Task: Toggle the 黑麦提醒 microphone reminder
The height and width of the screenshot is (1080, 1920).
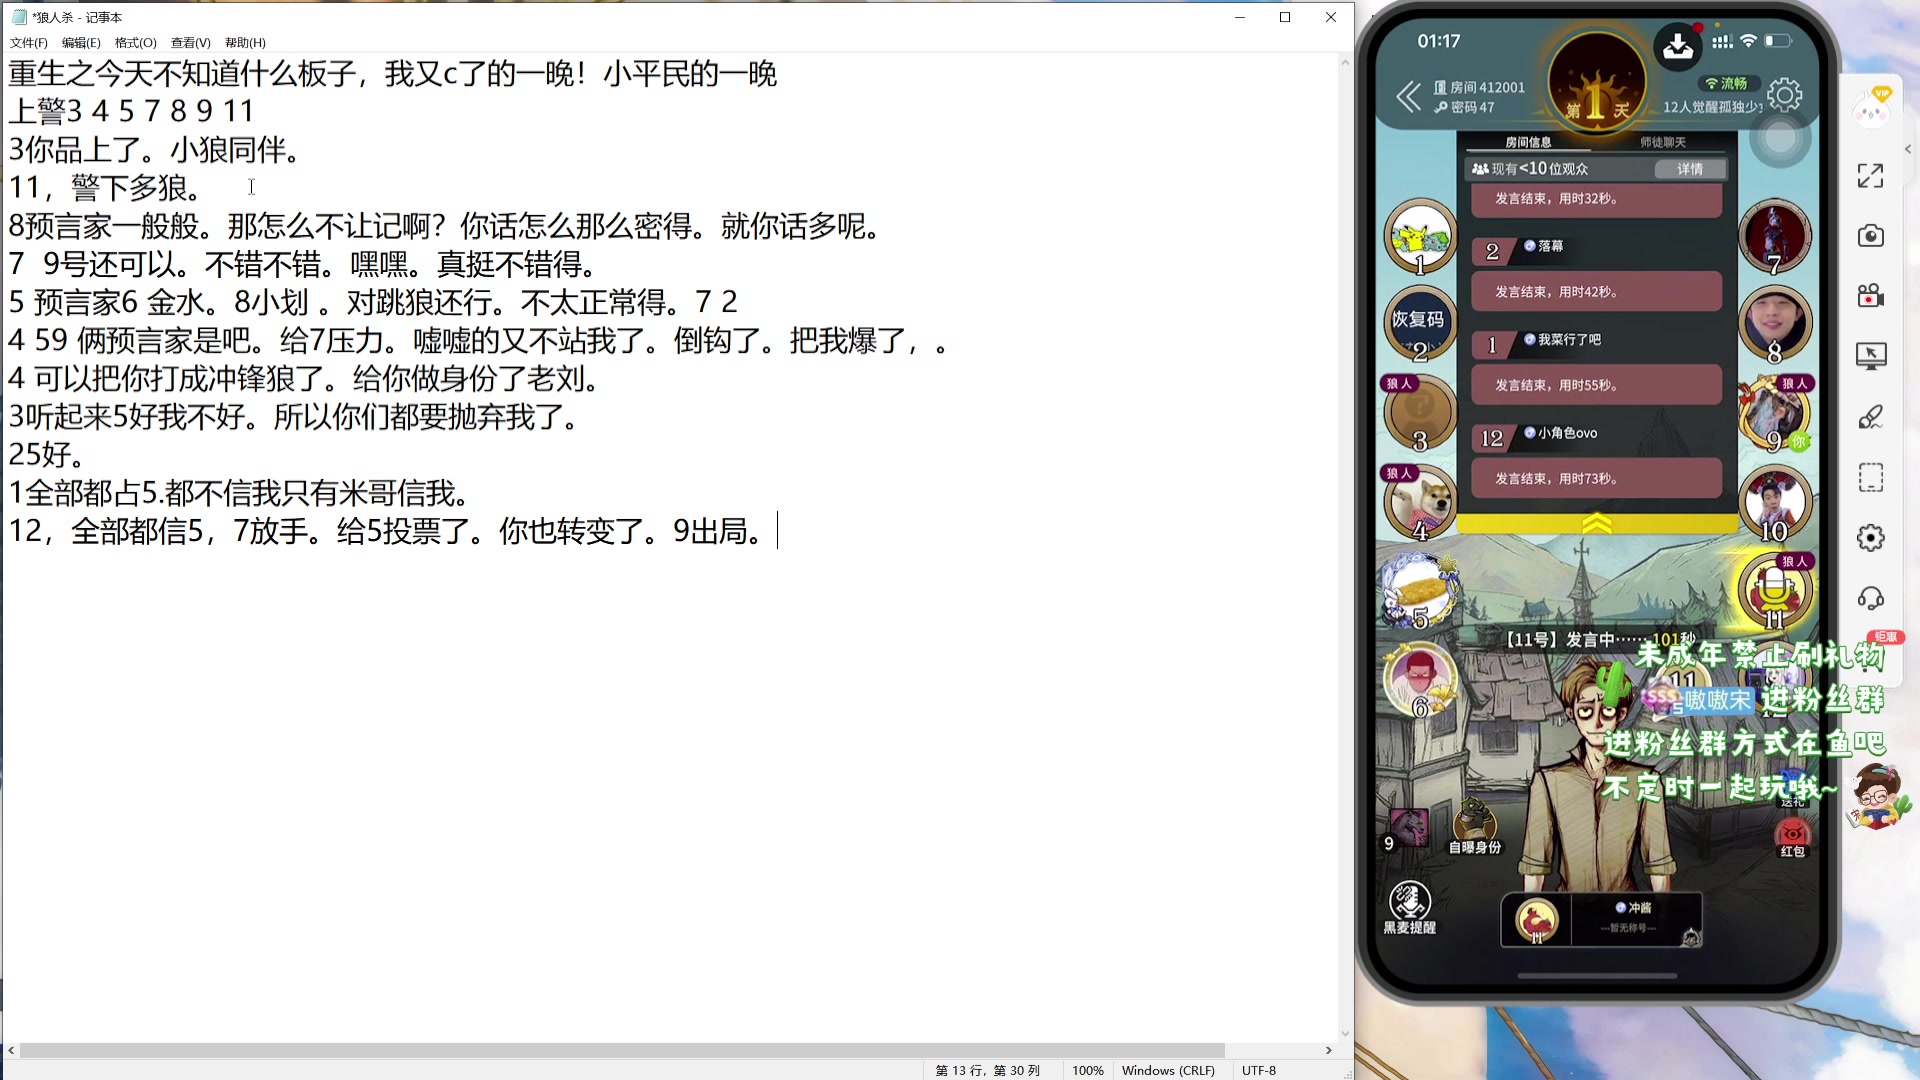Action: coord(1410,907)
